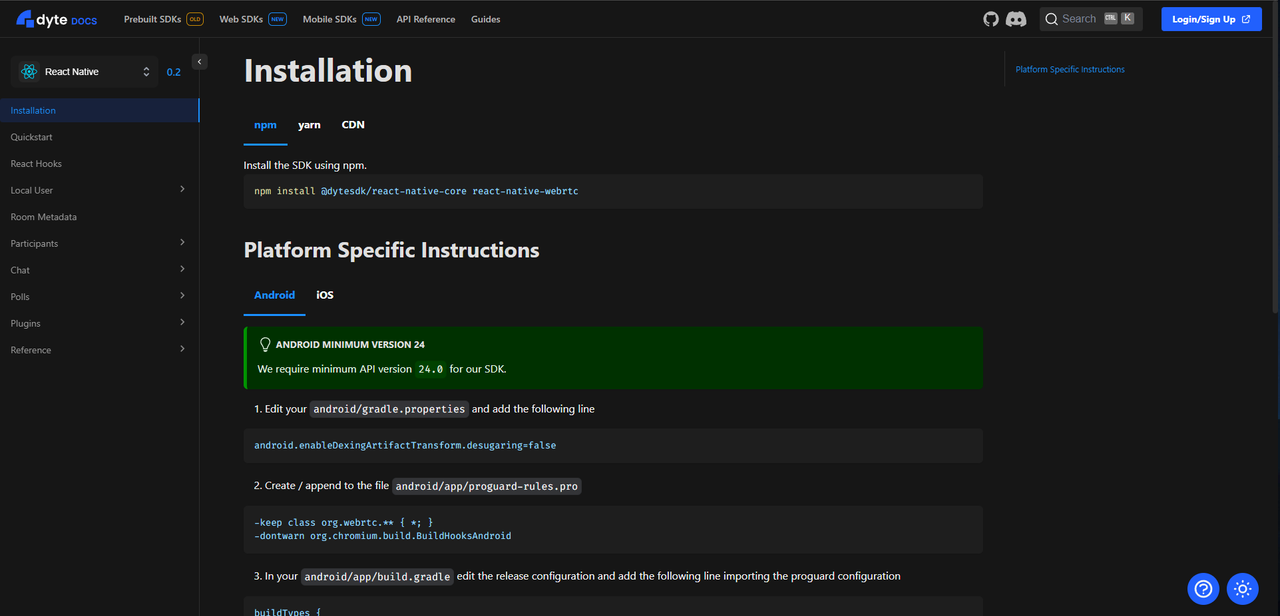The width and height of the screenshot is (1280, 616).
Task: Click the magnifier icon in search box
Action: [x=1051, y=19]
